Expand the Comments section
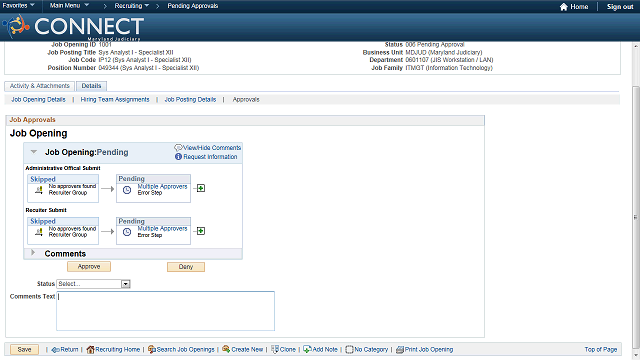 [33, 253]
